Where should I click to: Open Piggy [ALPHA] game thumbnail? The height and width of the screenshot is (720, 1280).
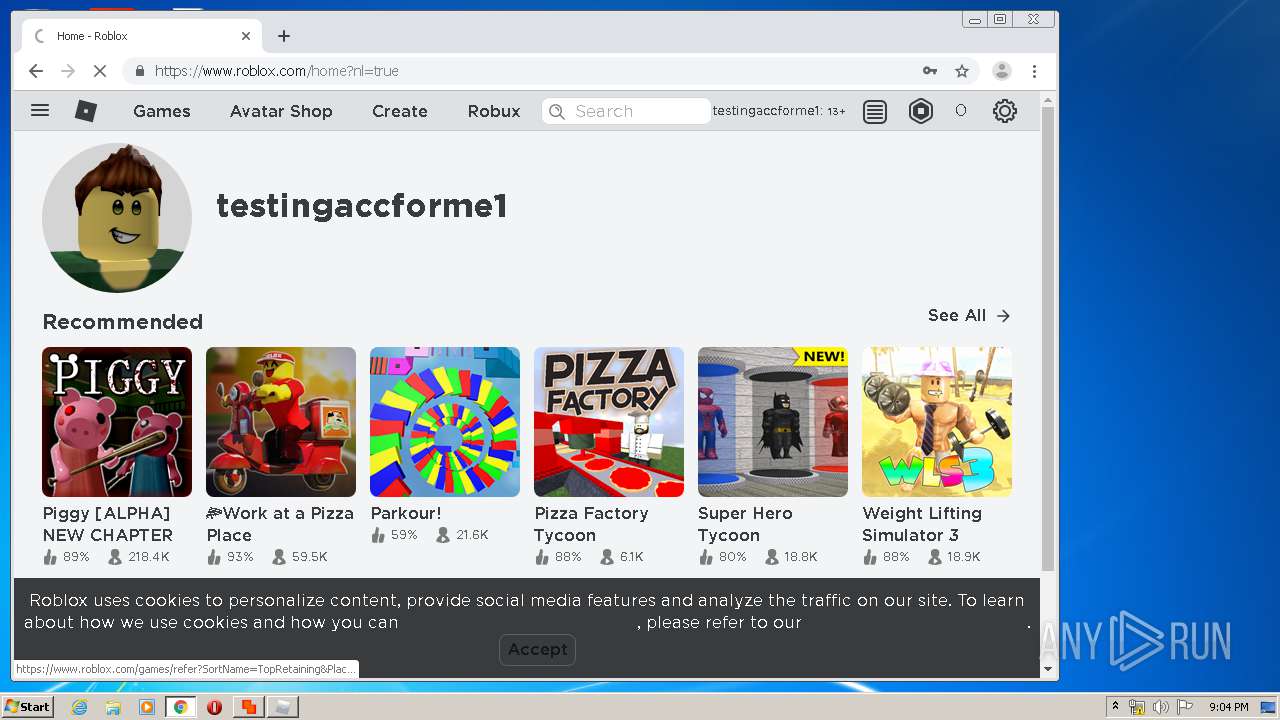tap(117, 422)
